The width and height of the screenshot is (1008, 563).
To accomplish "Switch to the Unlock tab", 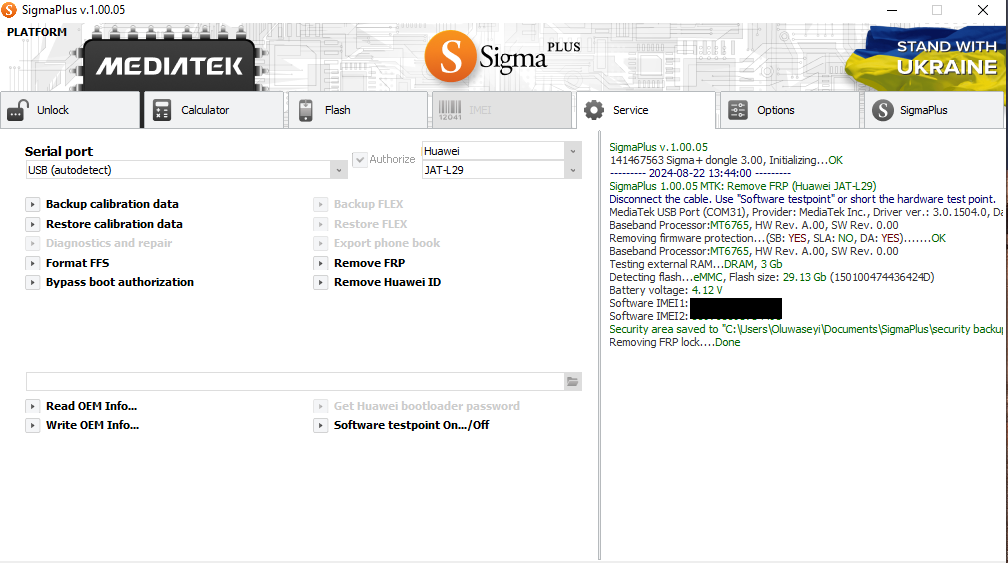I will (70, 110).
